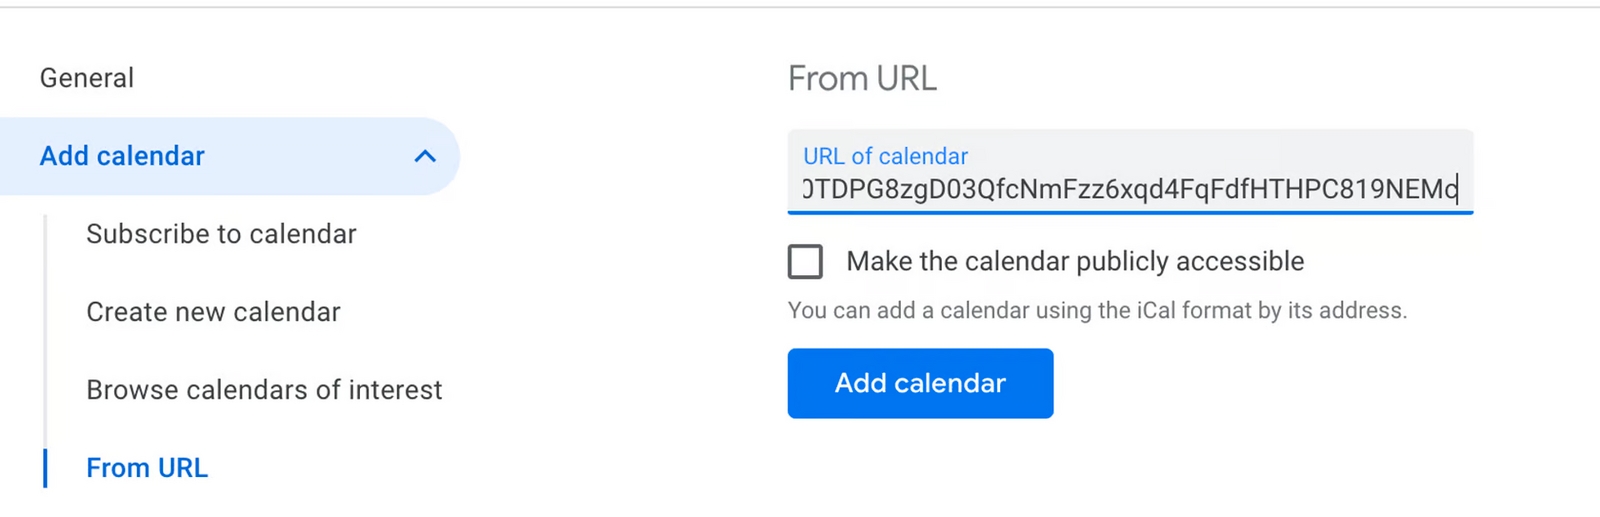1600x517 pixels.
Task: Click the 'URL of calendar' floating label
Action: [x=885, y=156]
